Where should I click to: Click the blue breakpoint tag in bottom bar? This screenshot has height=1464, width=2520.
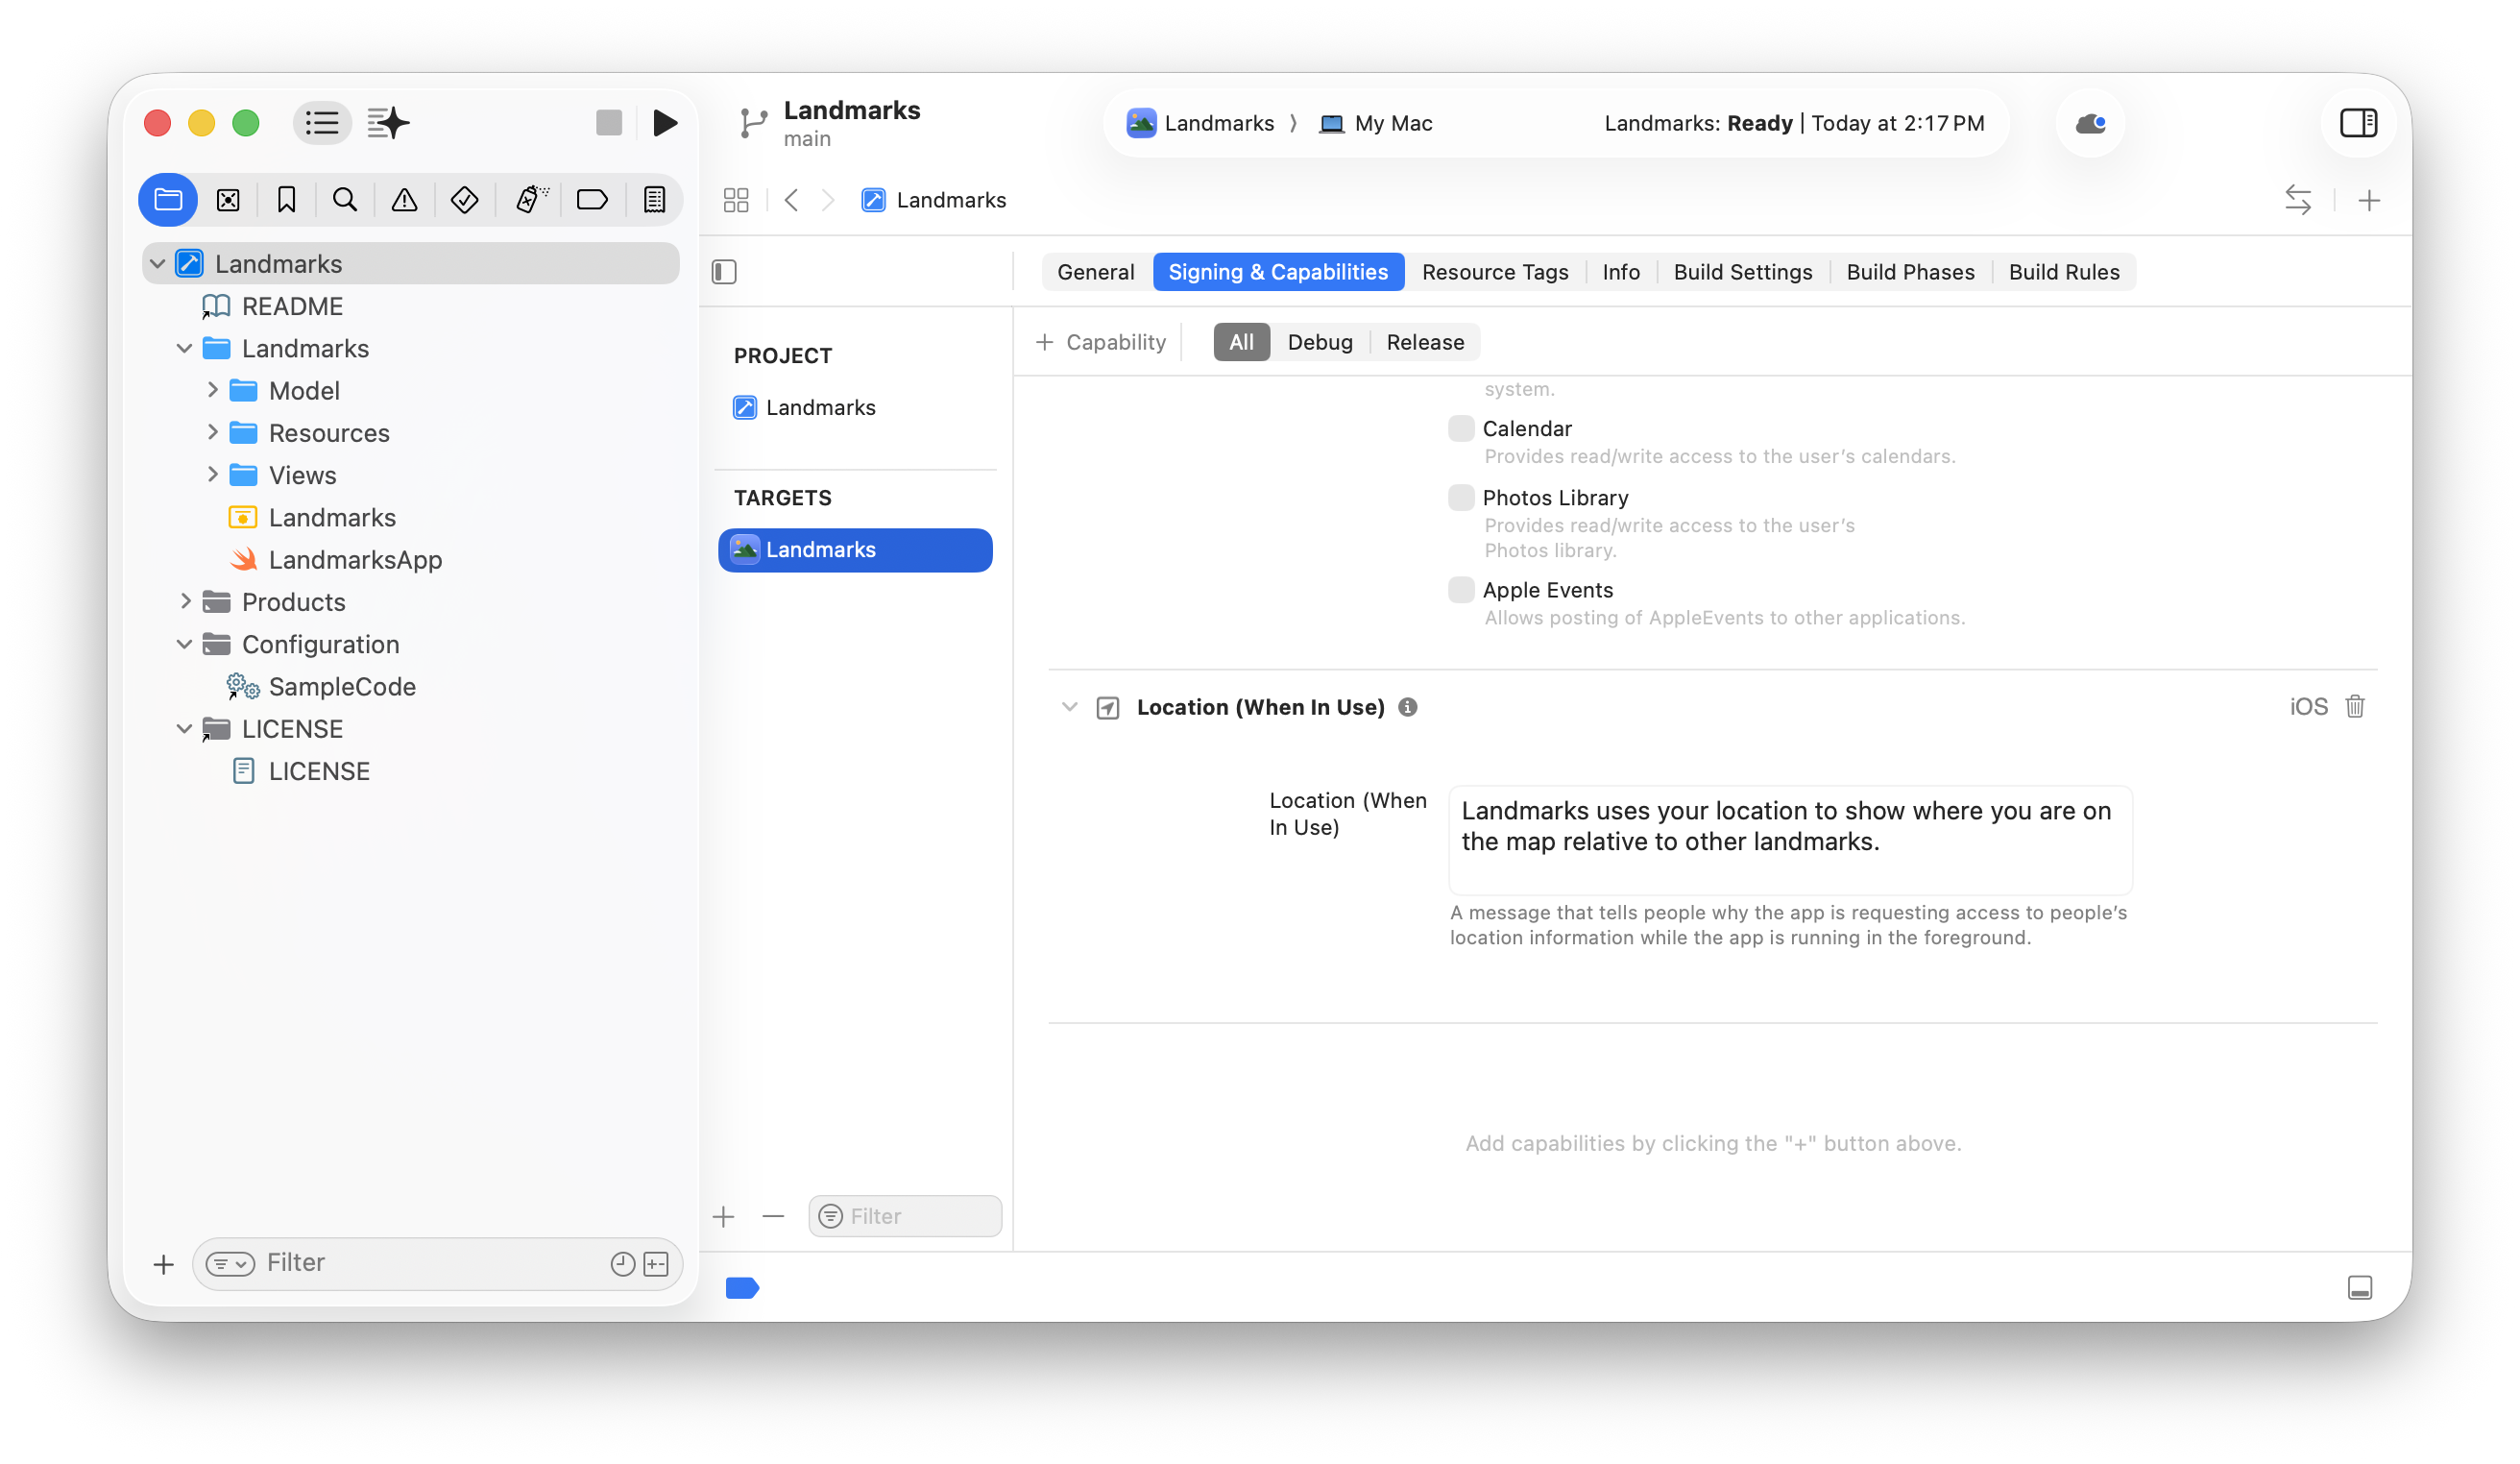pos(742,1288)
